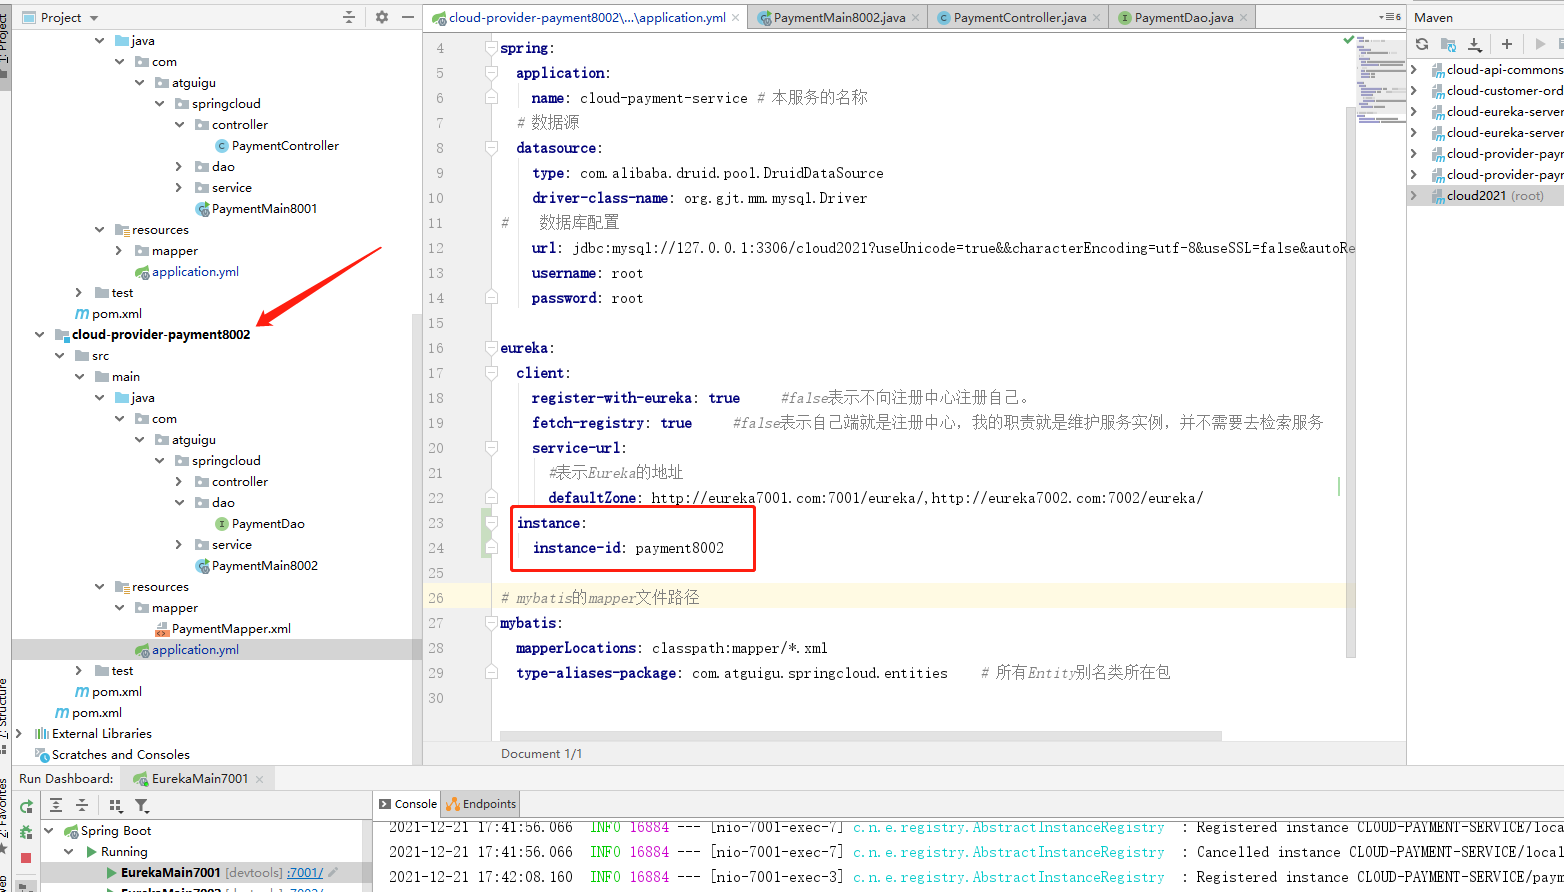Expand cloud-api-commons in Maven panel

pyautogui.click(x=1414, y=70)
